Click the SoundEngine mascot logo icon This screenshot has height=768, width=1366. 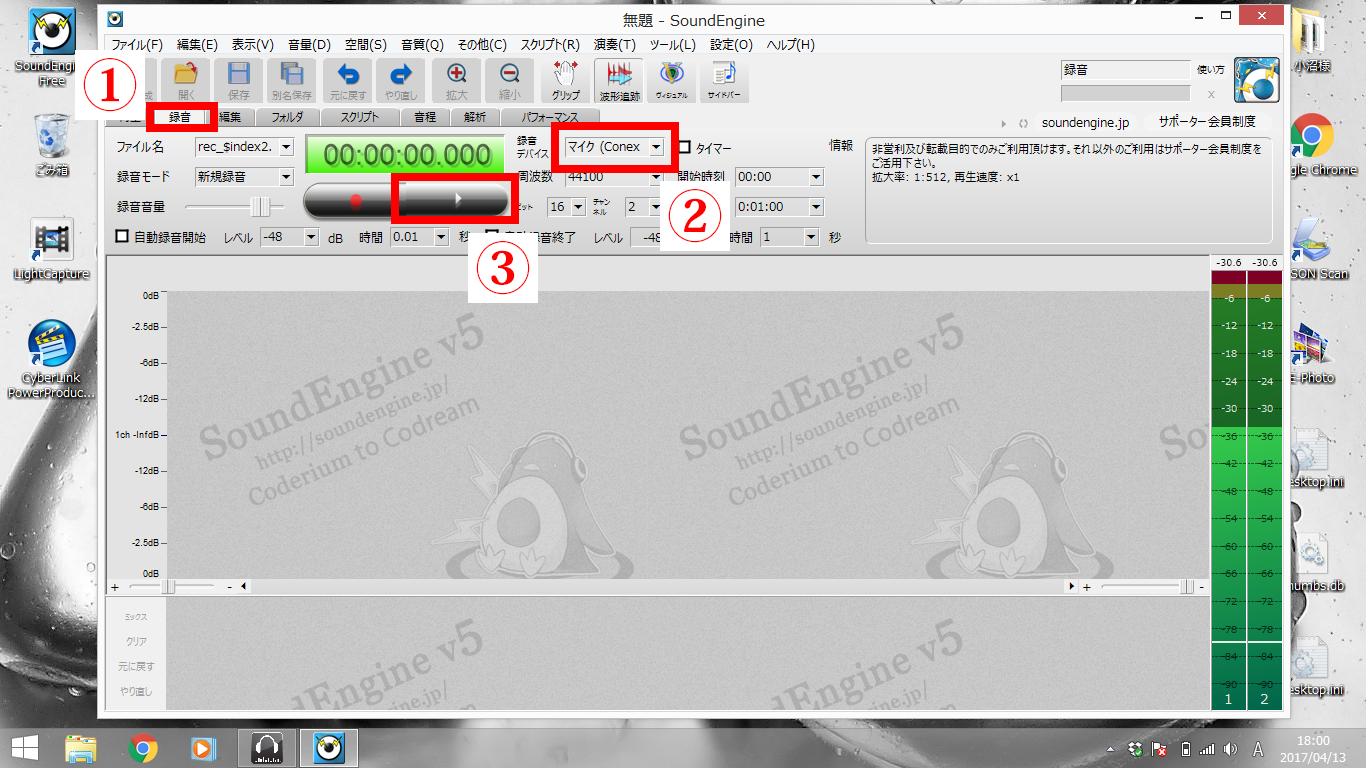coord(1257,80)
